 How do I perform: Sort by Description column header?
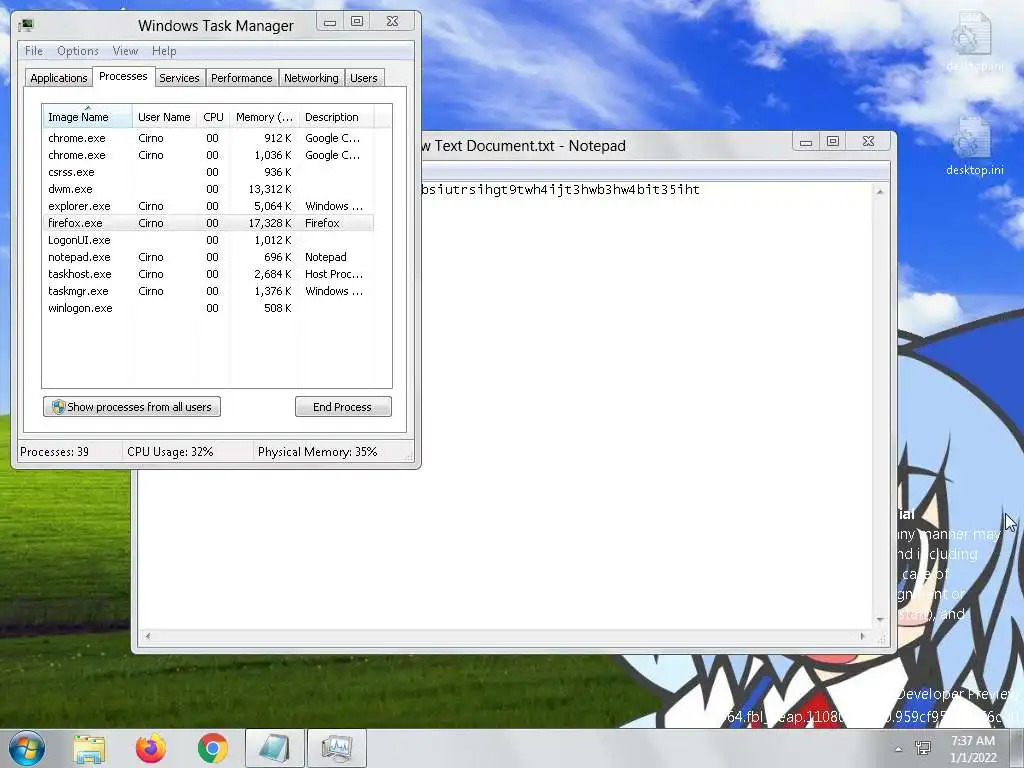[336, 117]
